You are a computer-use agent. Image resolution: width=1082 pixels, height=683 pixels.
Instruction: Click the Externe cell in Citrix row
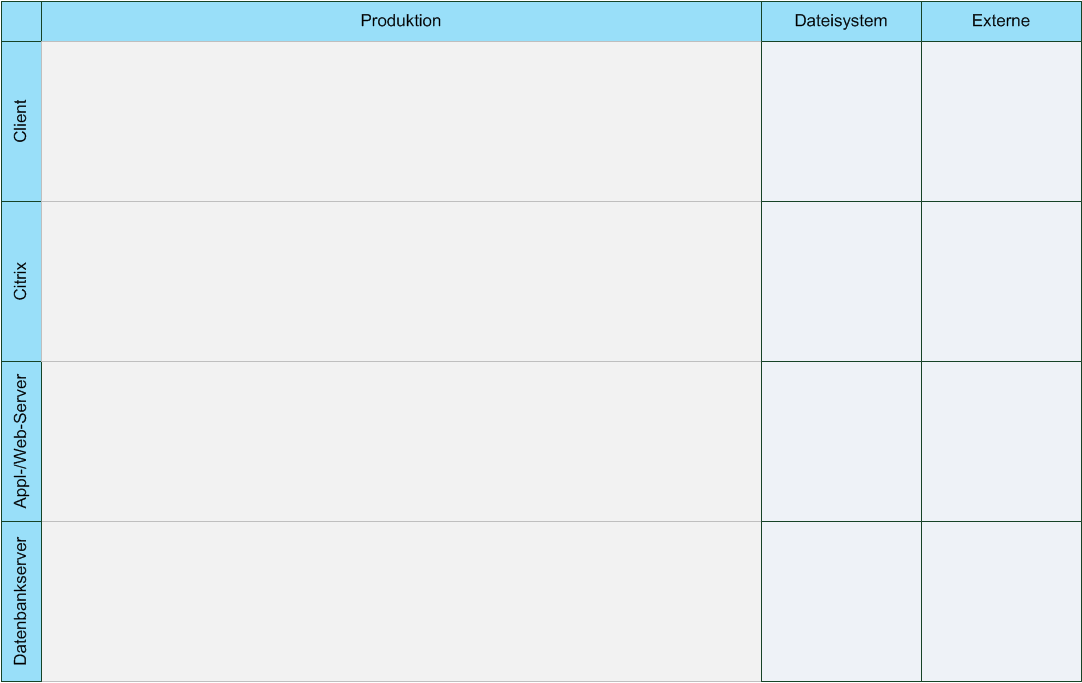pyautogui.click(x=1000, y=281)
